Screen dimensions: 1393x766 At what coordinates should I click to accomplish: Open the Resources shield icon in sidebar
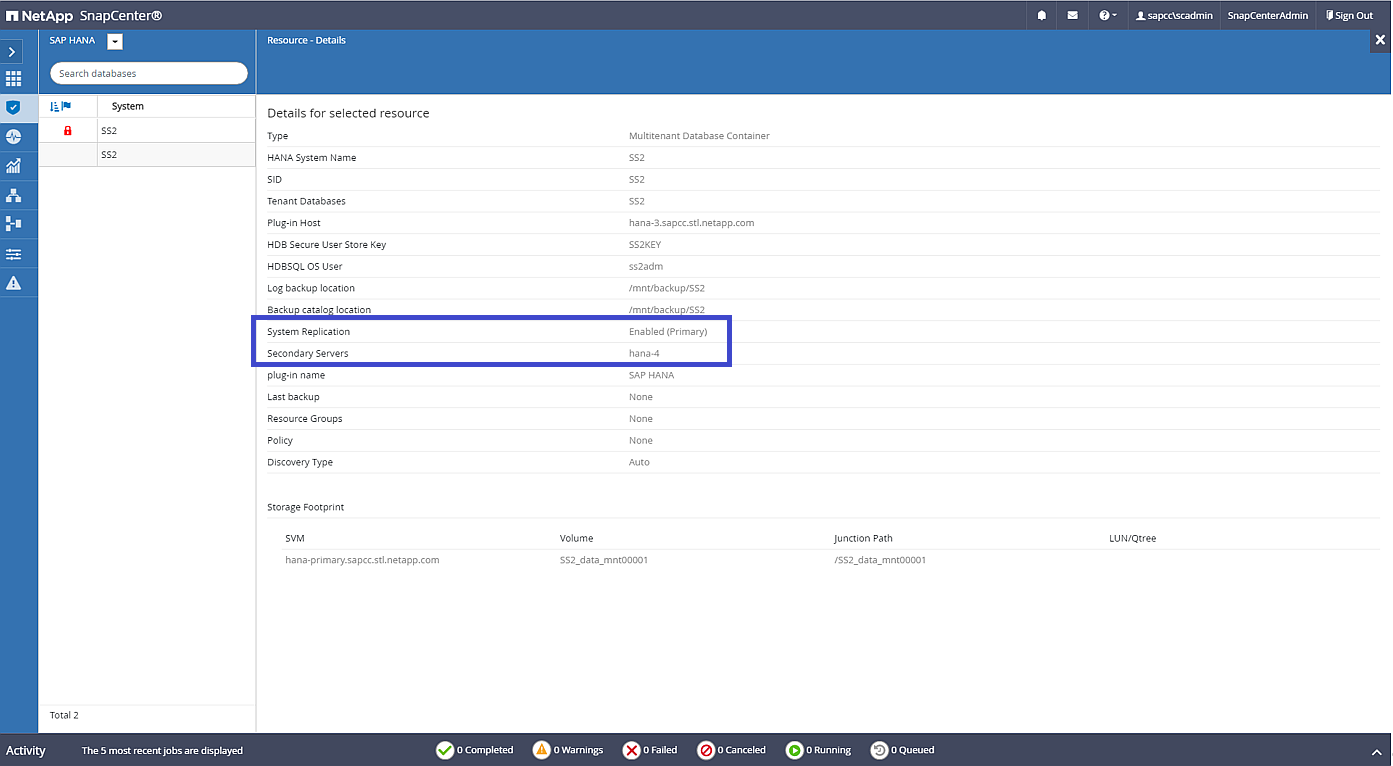13,107
